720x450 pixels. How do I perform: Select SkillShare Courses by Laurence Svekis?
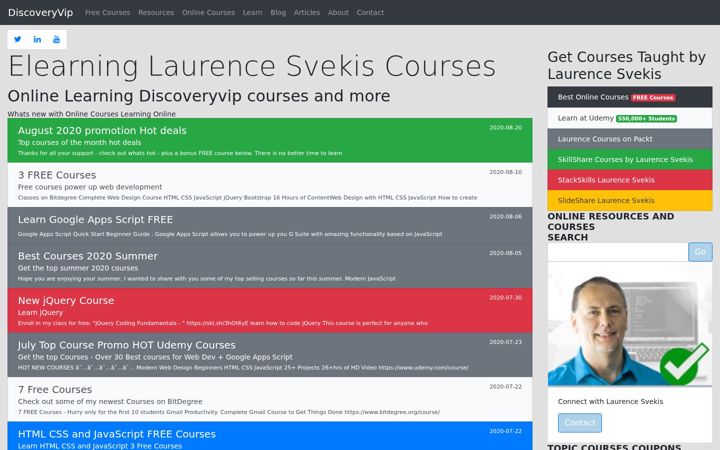pos(630,159)
